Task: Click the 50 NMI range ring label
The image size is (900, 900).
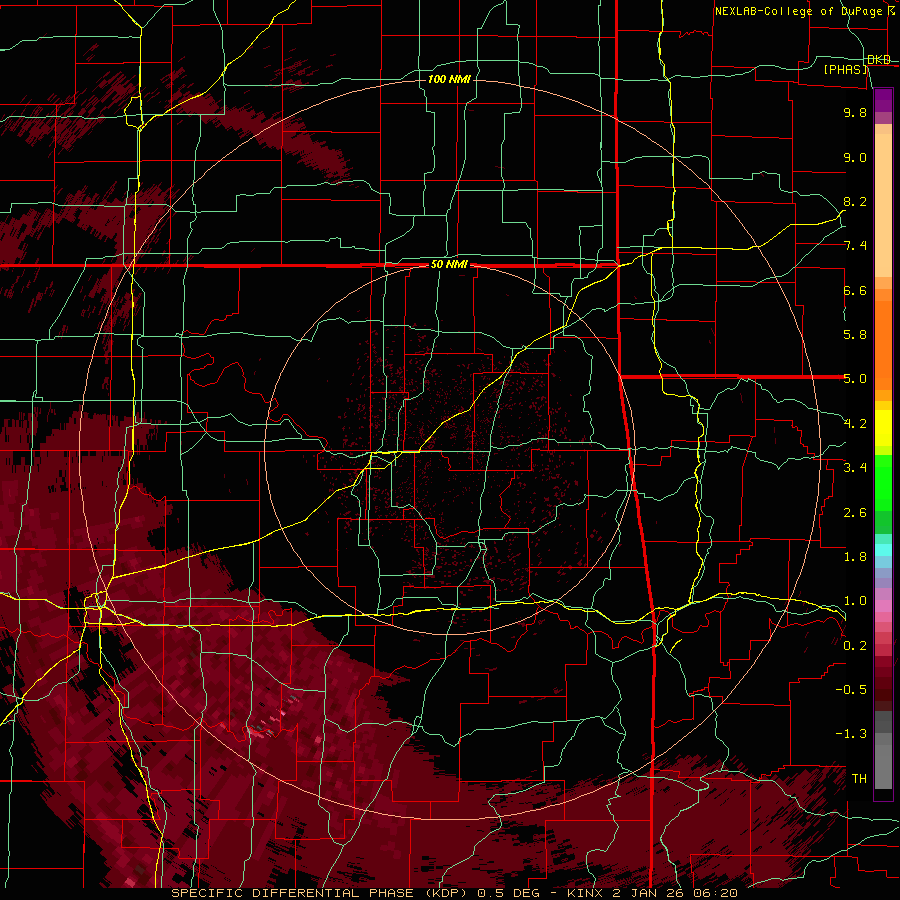Action: pyautogui.click(x=449, y=264)
